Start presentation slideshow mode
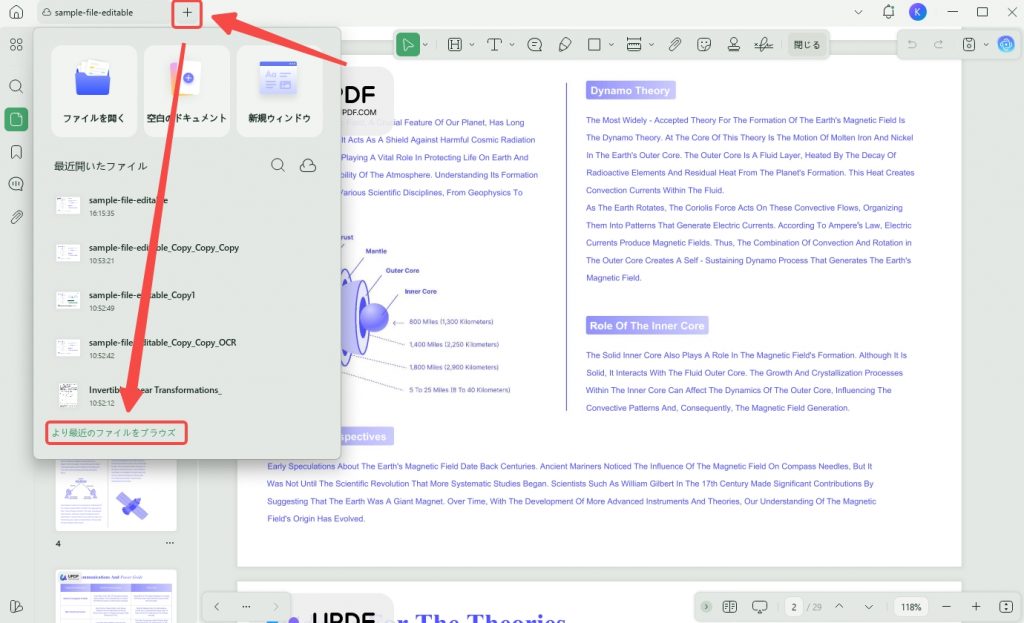1024x623 pixels. point(760,607)
